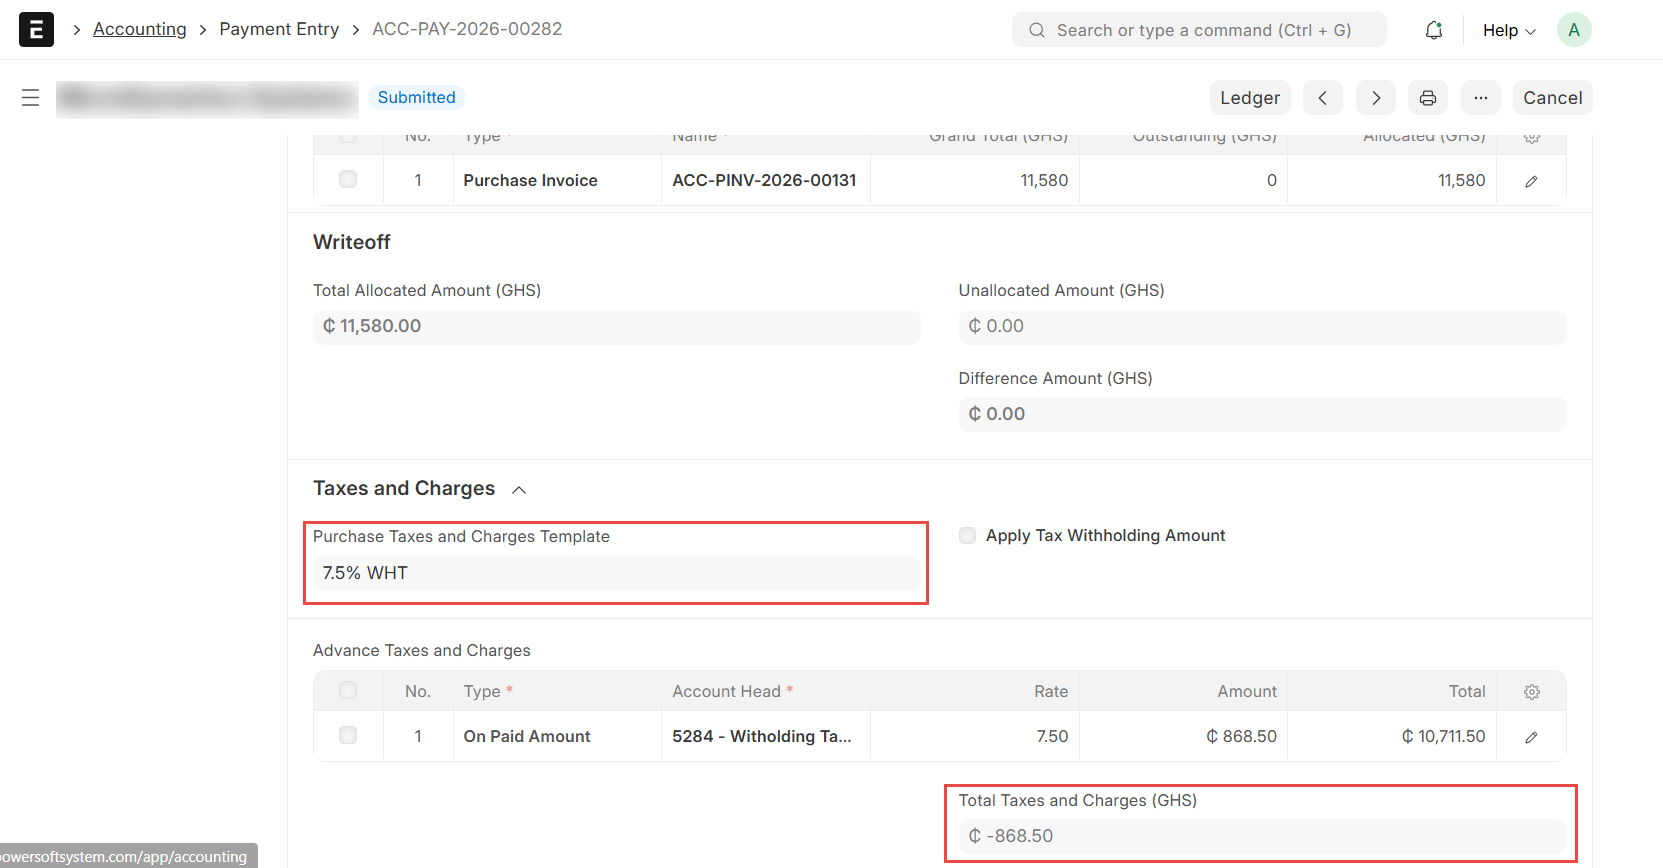Navigate to Accounting breadcrumb link
Image resolution: width=1663 pixels, height=868 pixels.
pos(140,29)
